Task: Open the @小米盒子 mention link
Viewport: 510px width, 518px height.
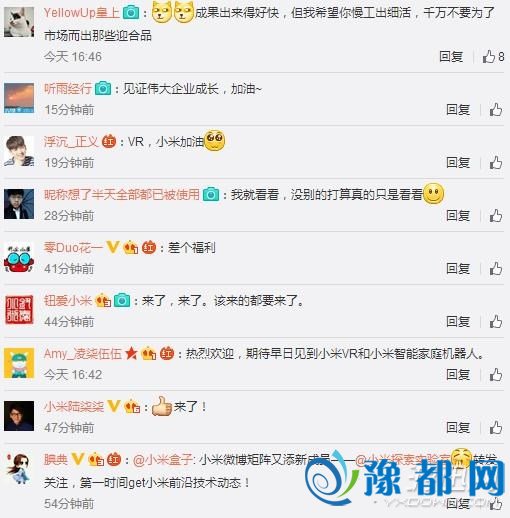Action: pyautogui.click(x=163, y=460)
